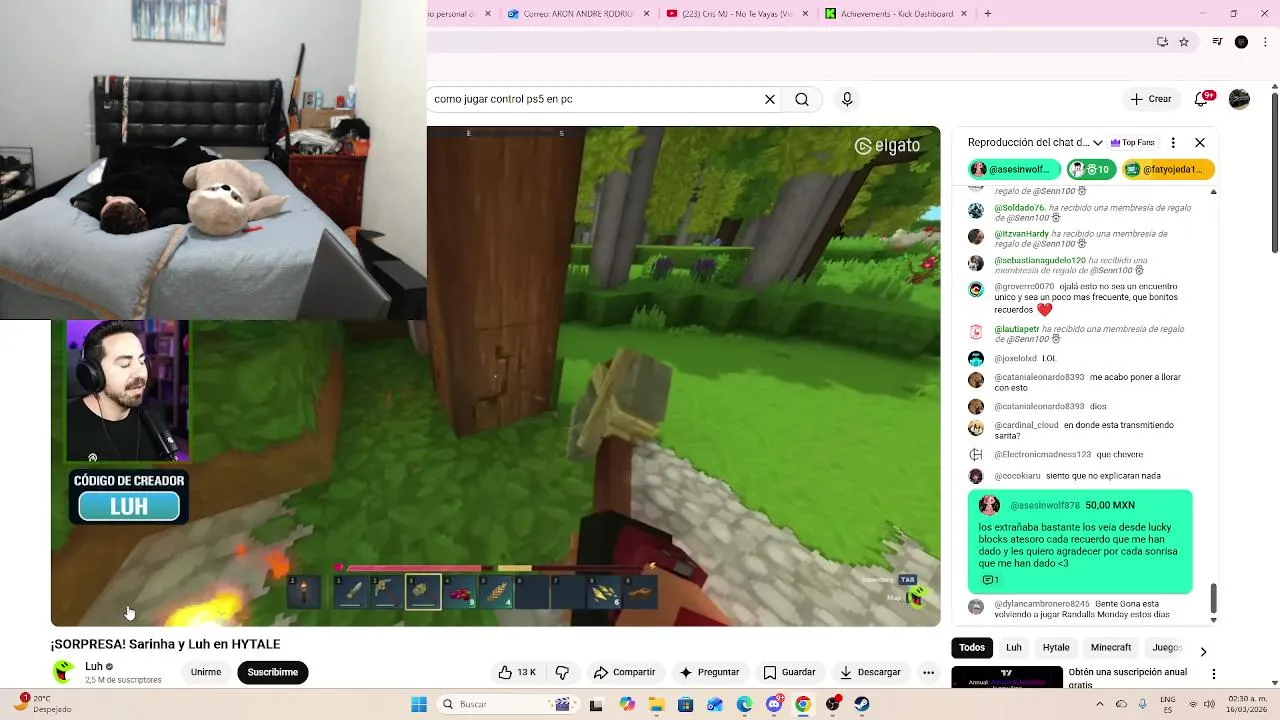Open Chrome media controls icon
The height and width of the screenshot is (720, 1280).
[1217, 42]
